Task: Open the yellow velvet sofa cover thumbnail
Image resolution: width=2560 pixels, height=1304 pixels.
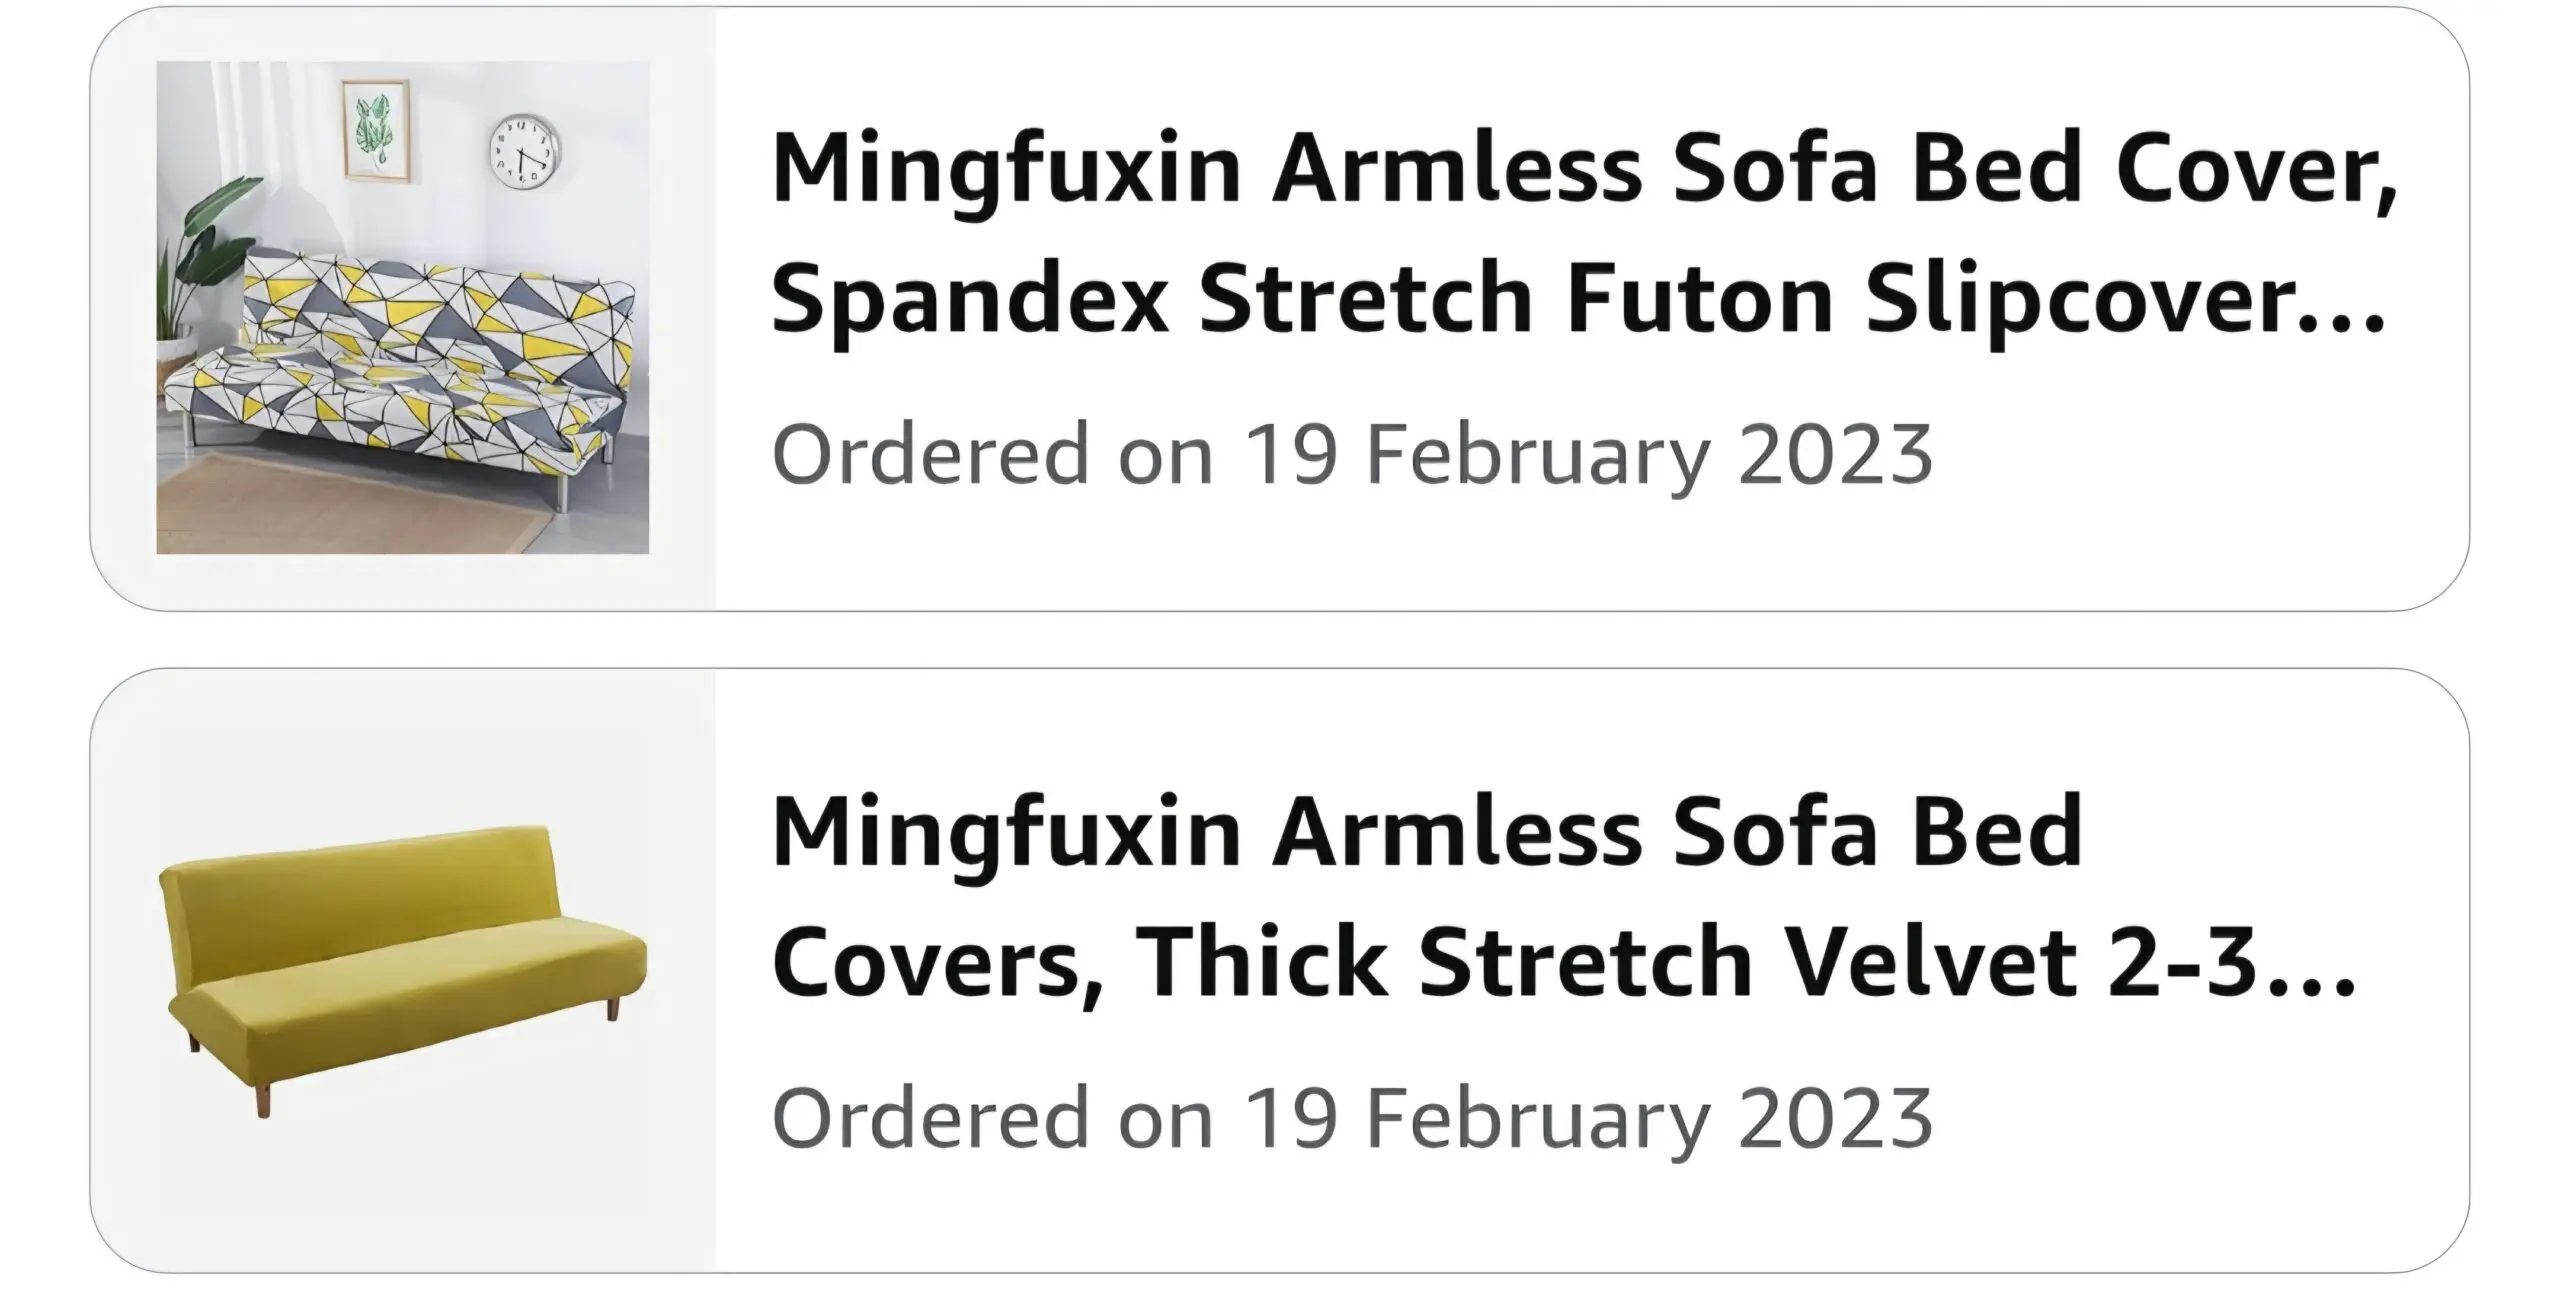Action: coord(402,968)
